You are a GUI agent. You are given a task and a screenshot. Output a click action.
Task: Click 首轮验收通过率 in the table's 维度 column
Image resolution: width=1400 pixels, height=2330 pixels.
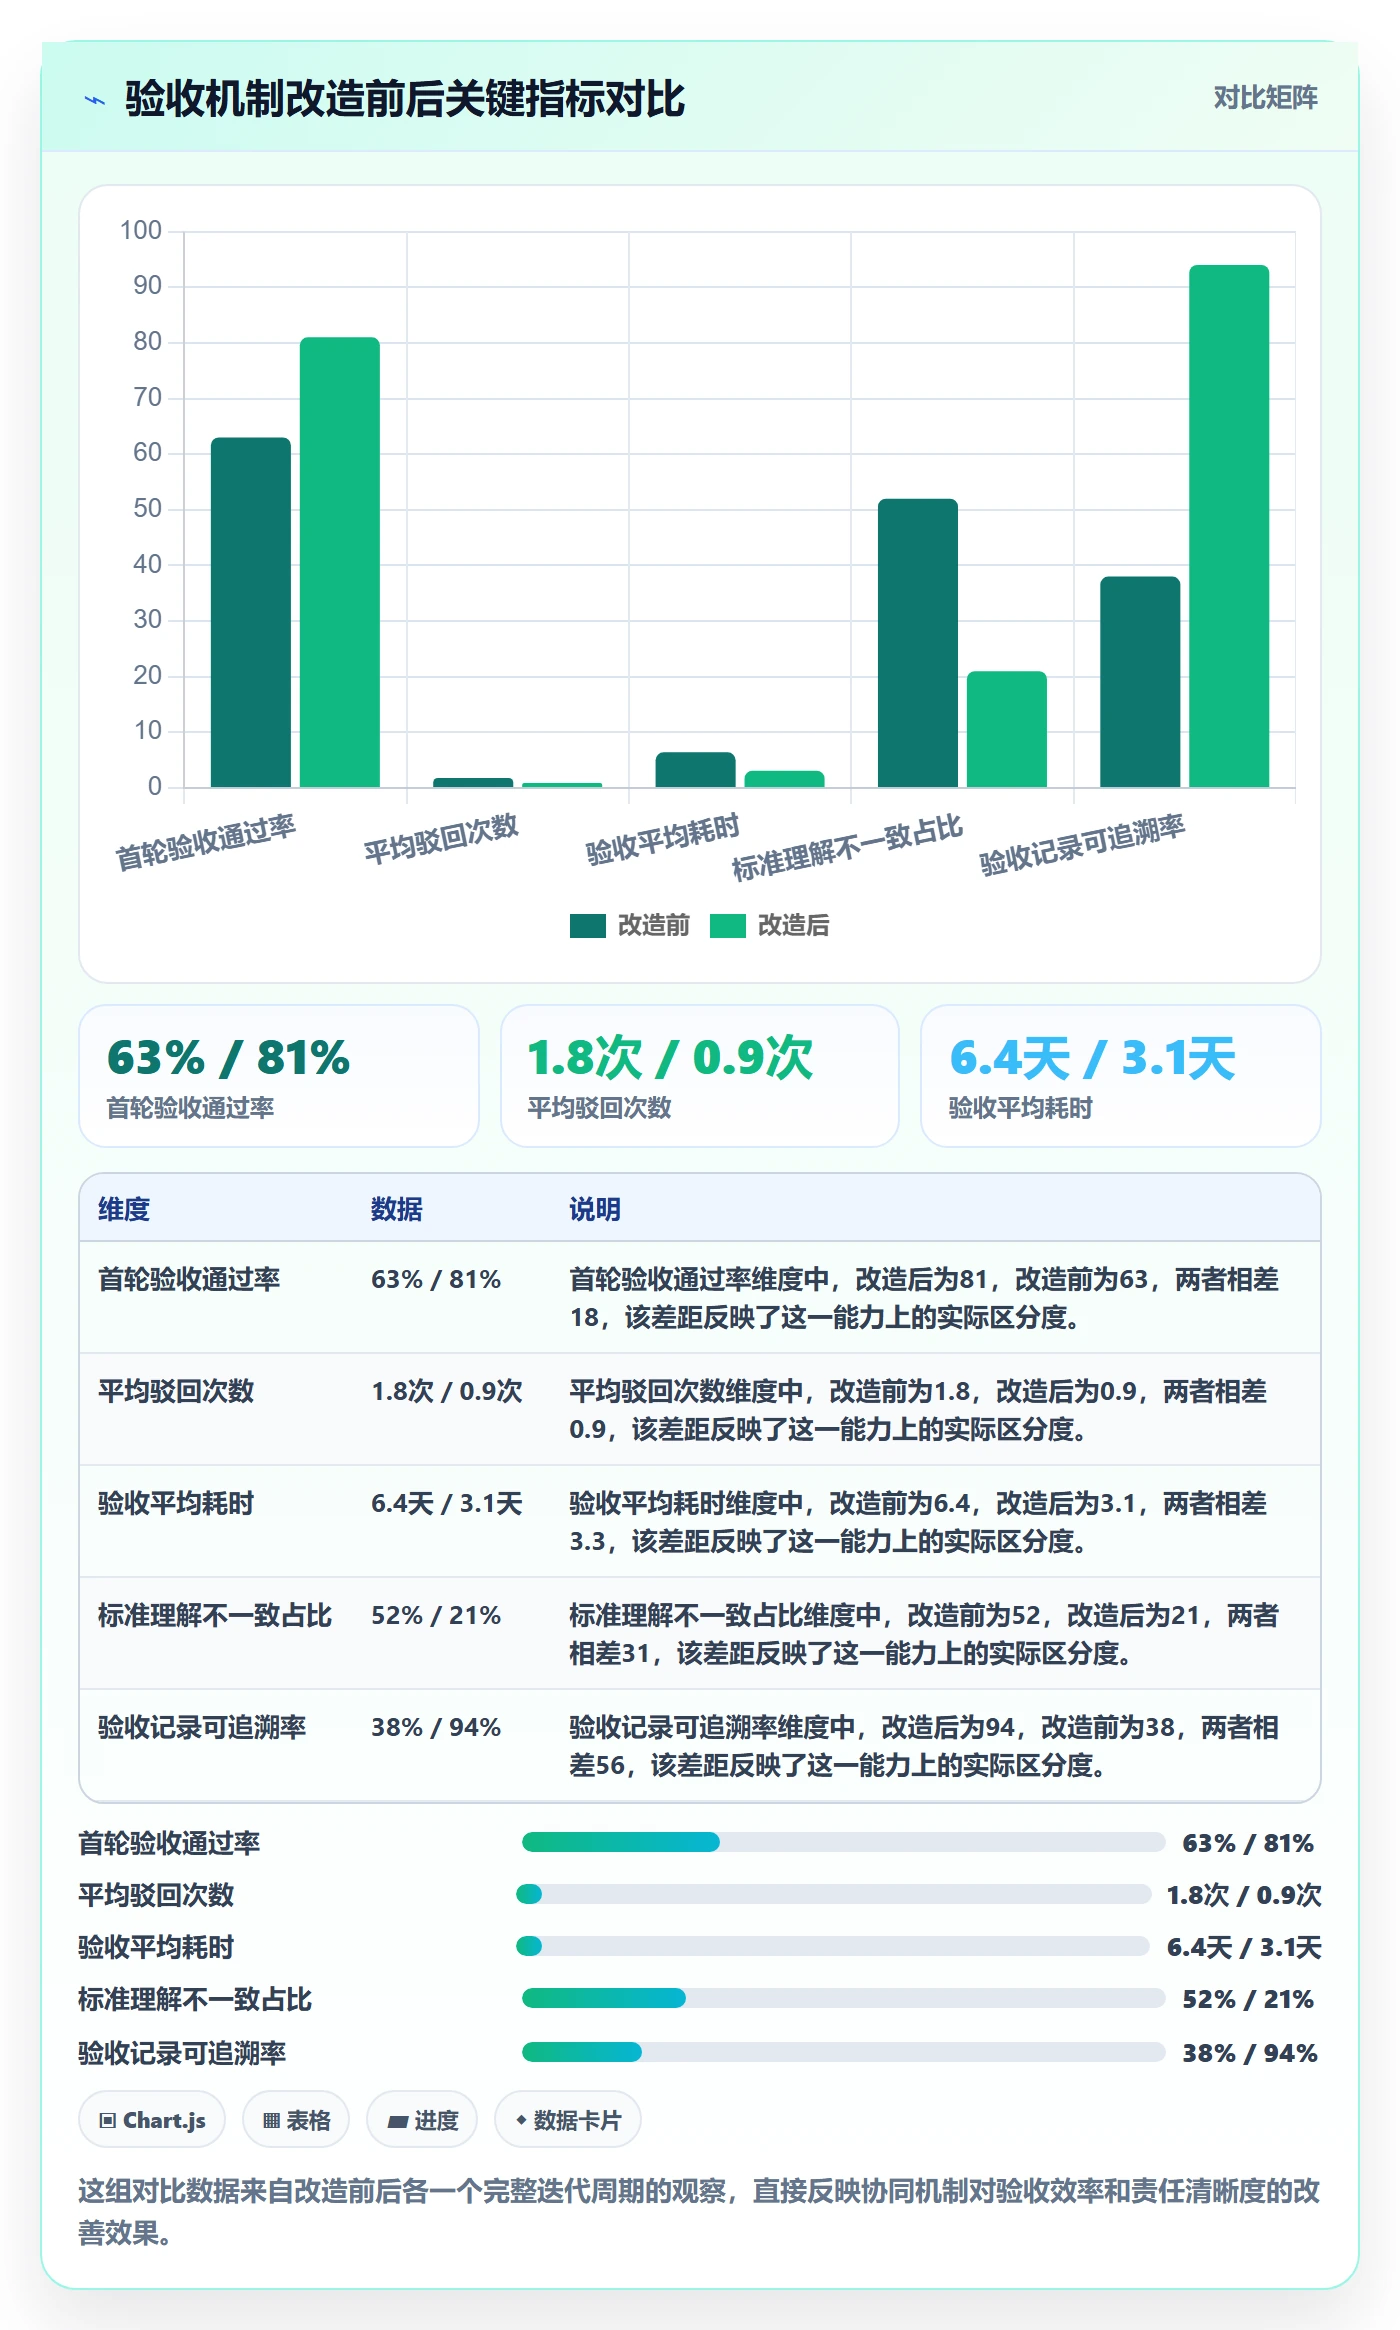[189, 1279]
